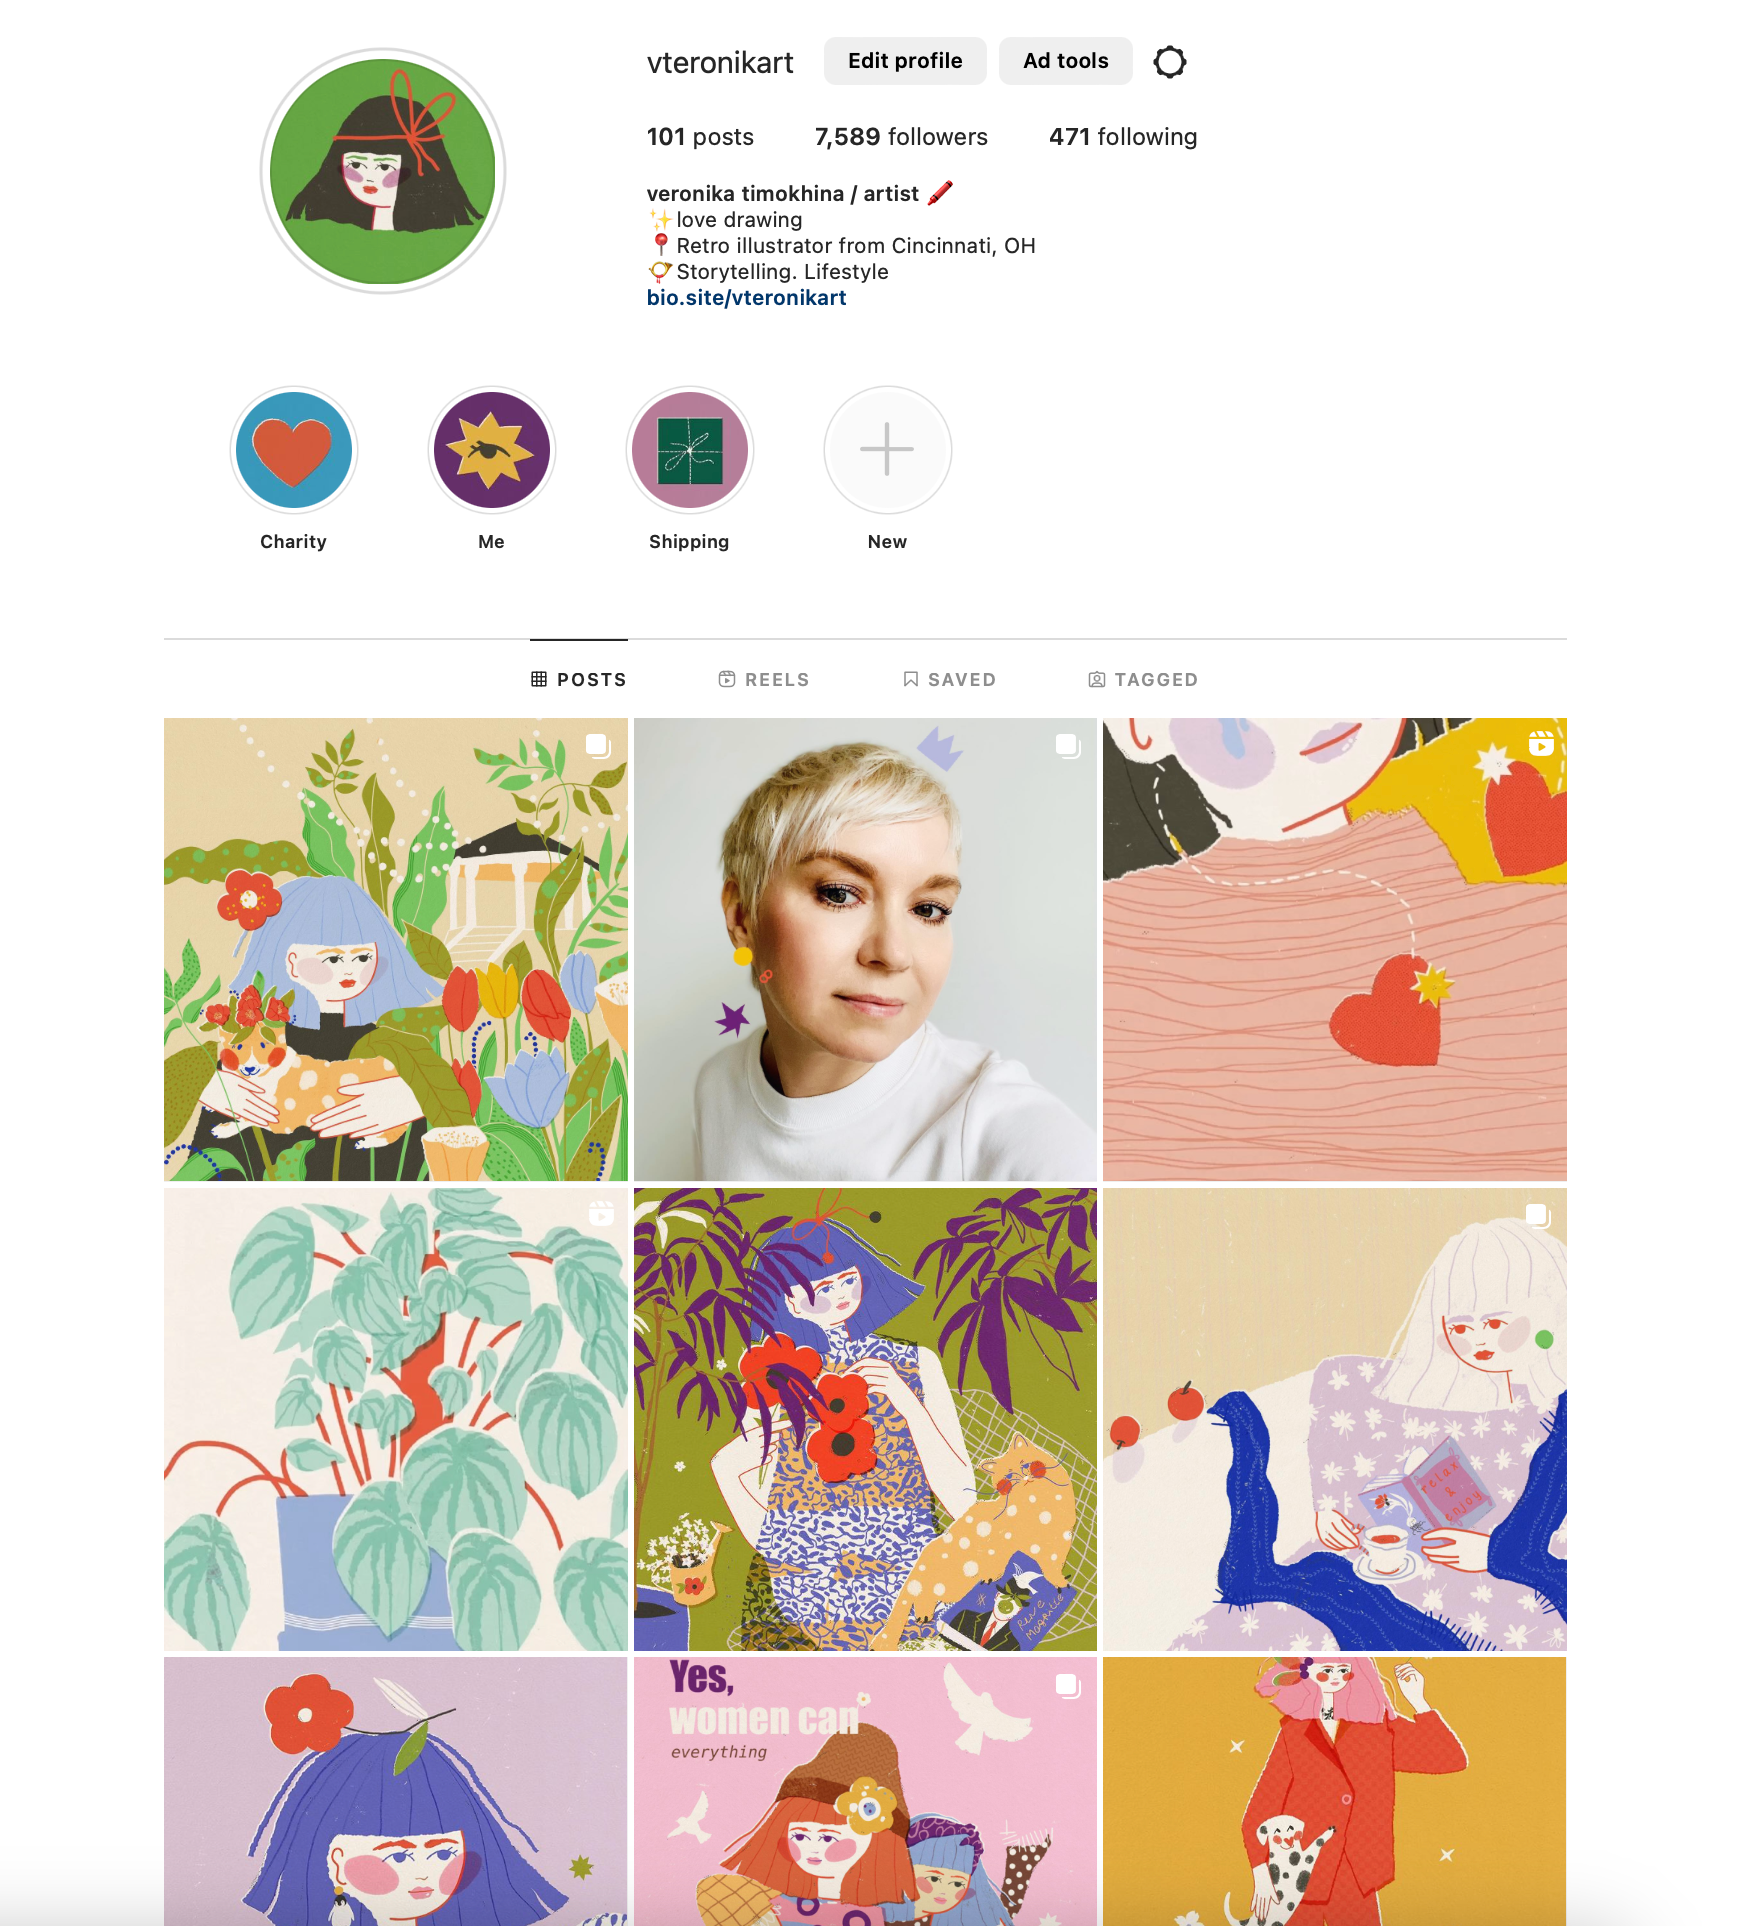The height and width of the screenshot is (1926, 1742).
Task: Click carousel icon on the selfie photo post
Action: pos(1068,745)
